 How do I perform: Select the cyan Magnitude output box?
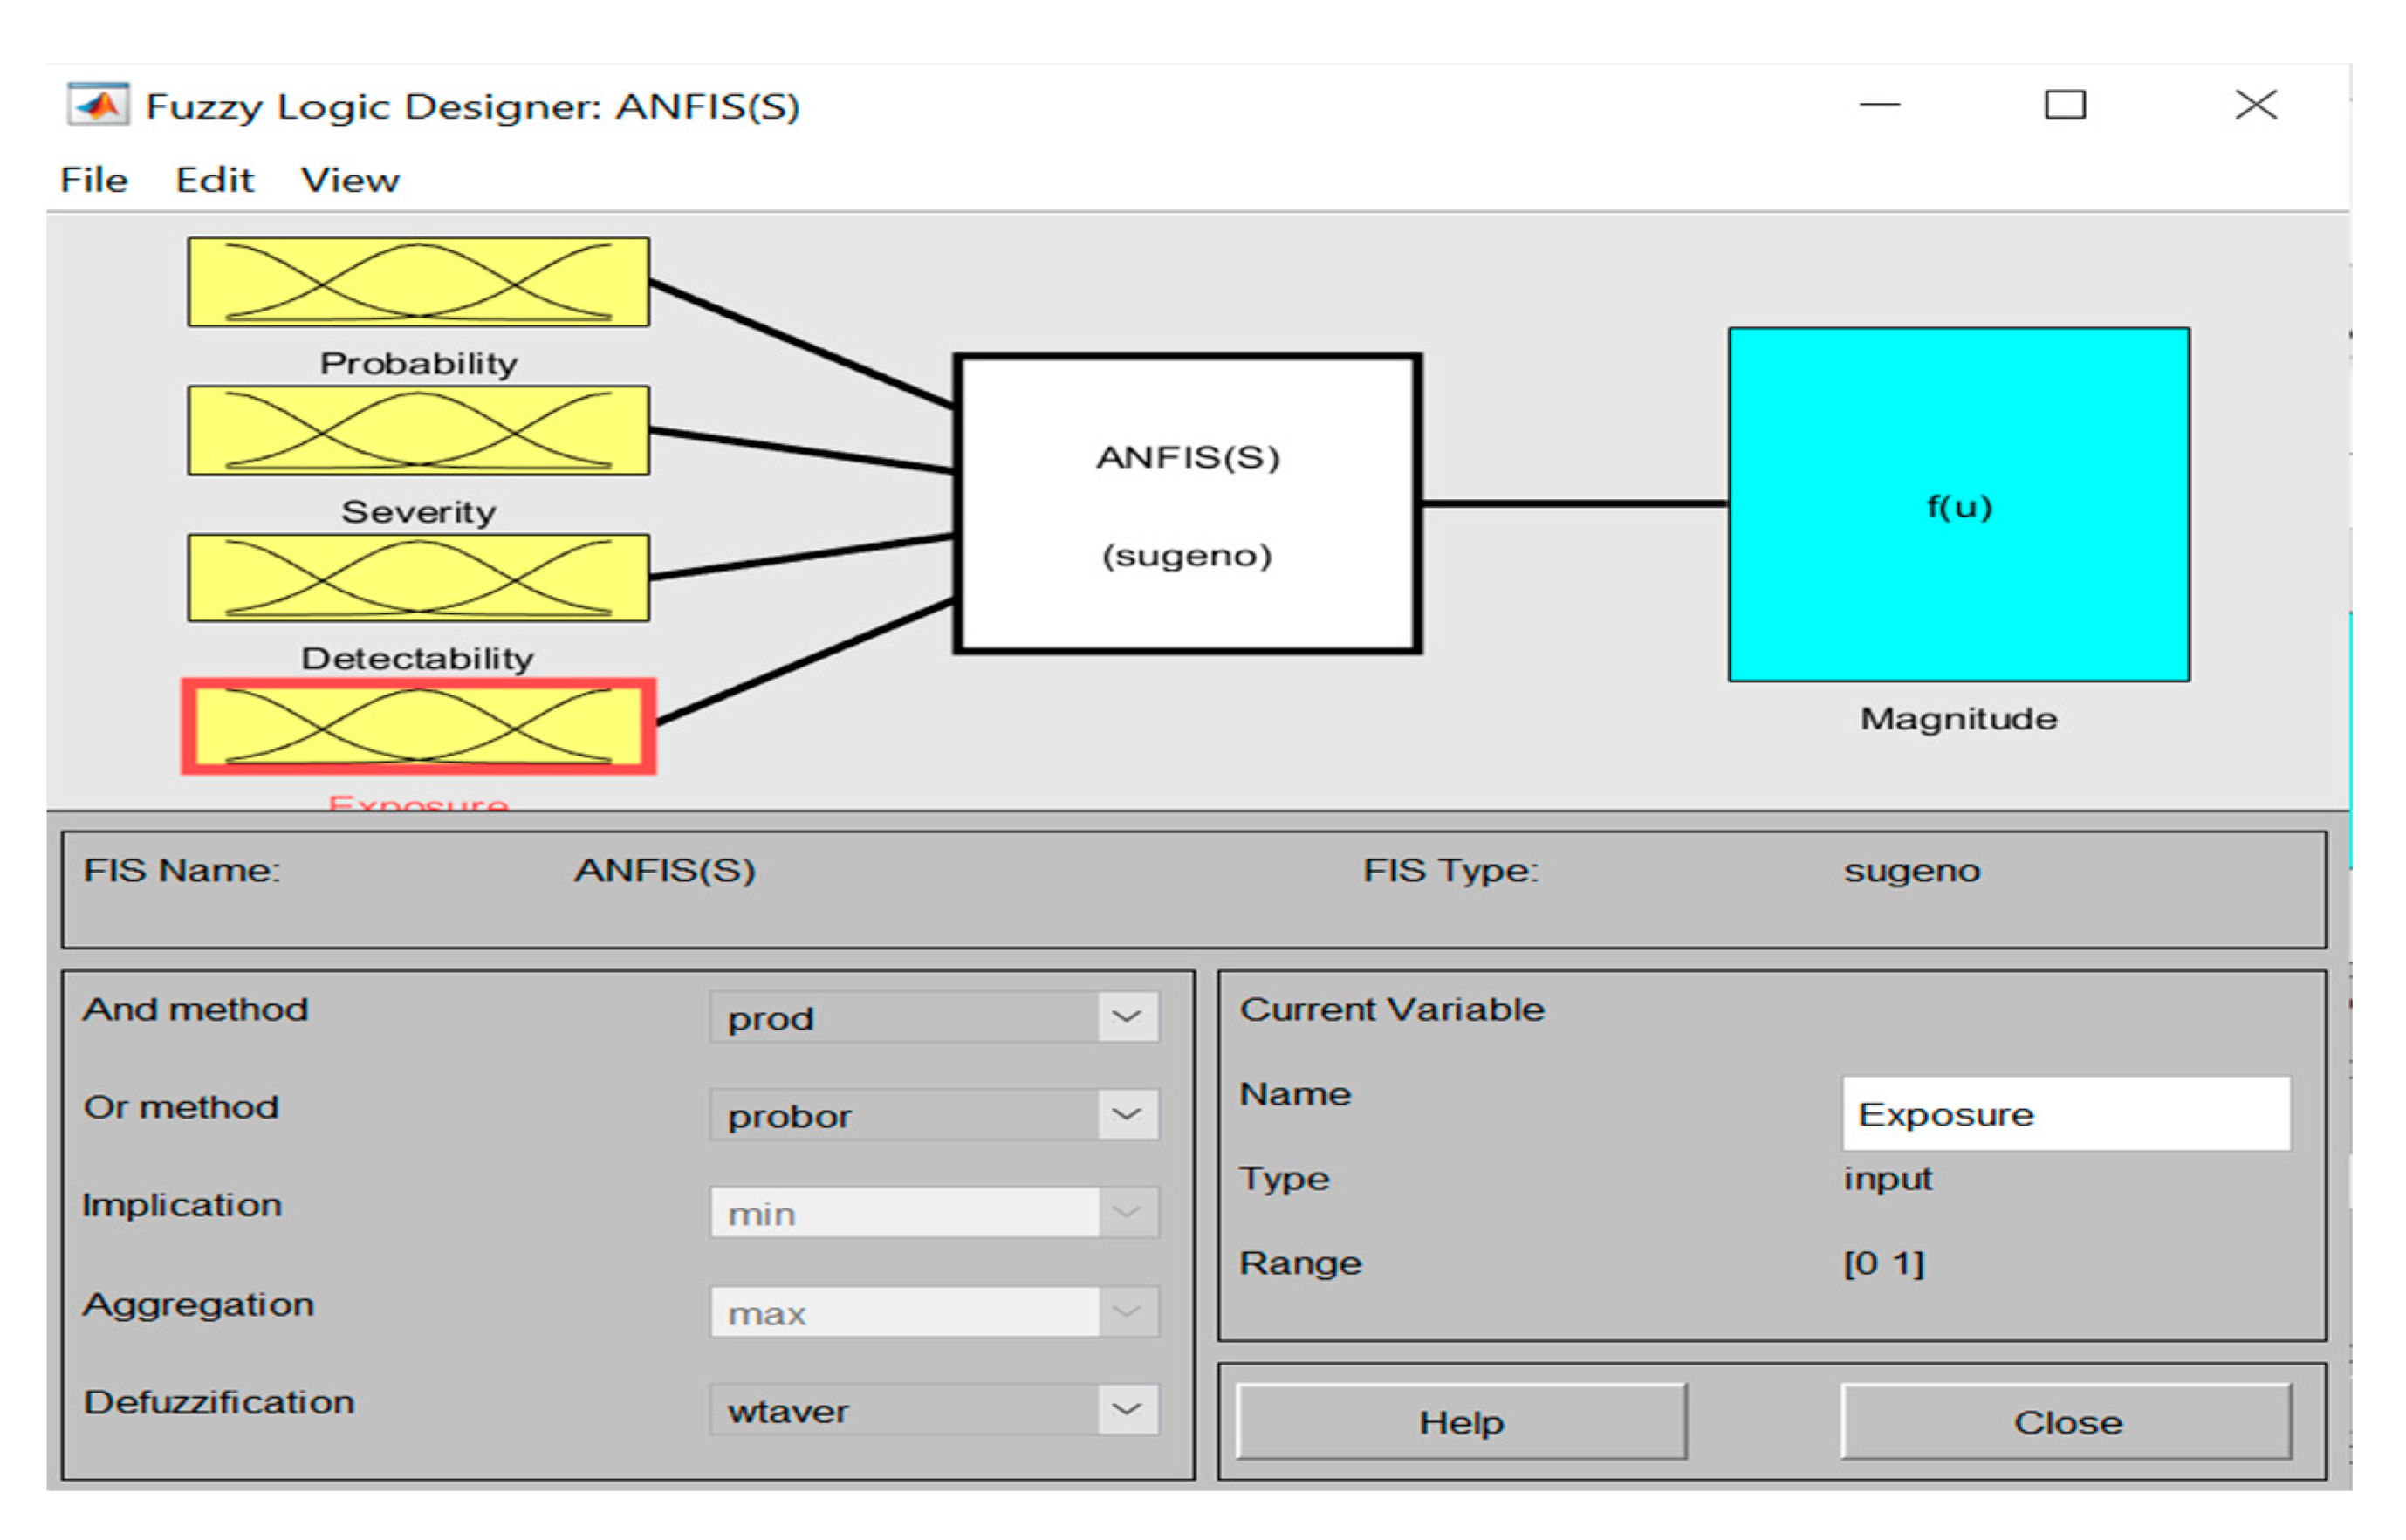point(1958,505)
